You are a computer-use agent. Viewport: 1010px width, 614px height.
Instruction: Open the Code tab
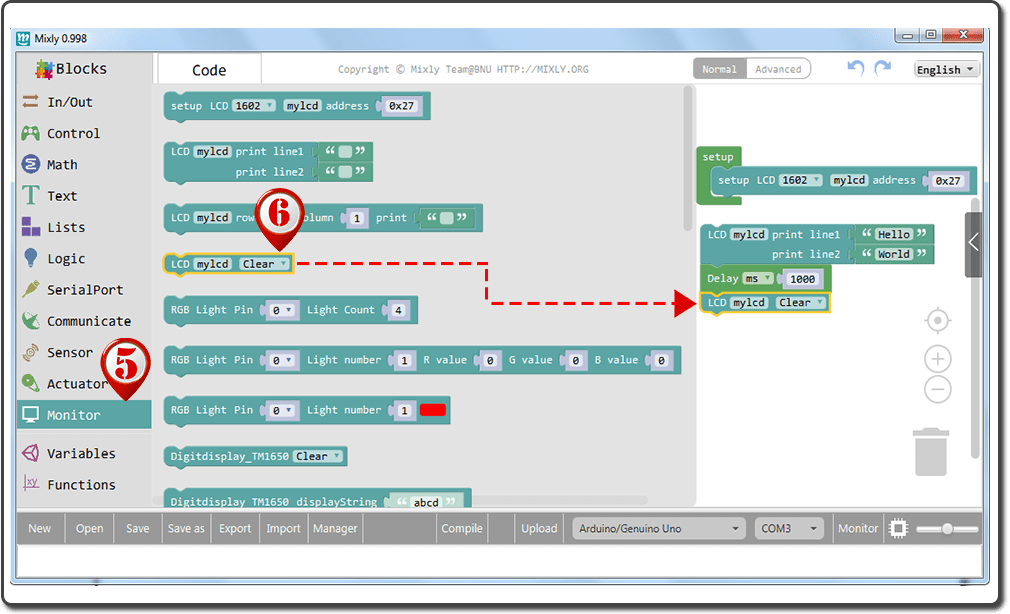click(209, 70)
